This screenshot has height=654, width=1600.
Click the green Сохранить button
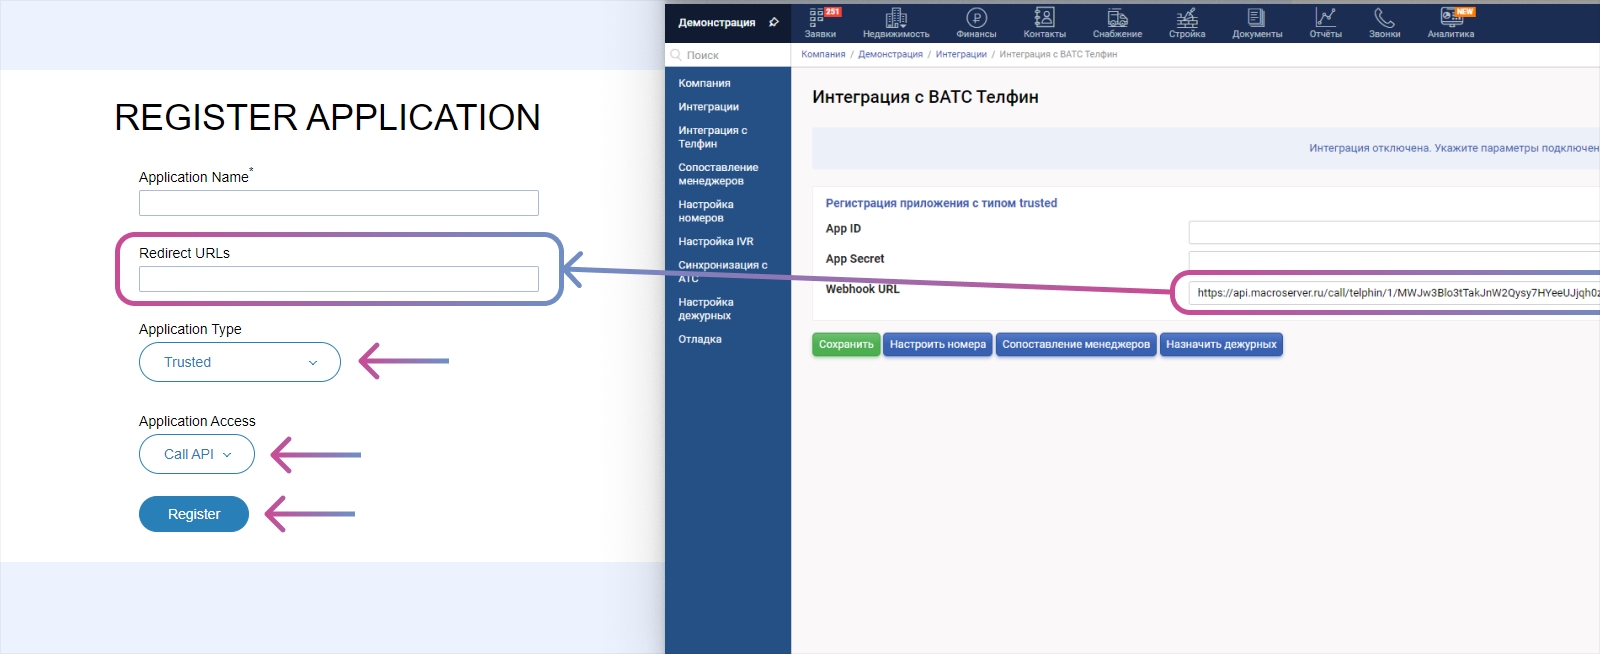point(846,344)
